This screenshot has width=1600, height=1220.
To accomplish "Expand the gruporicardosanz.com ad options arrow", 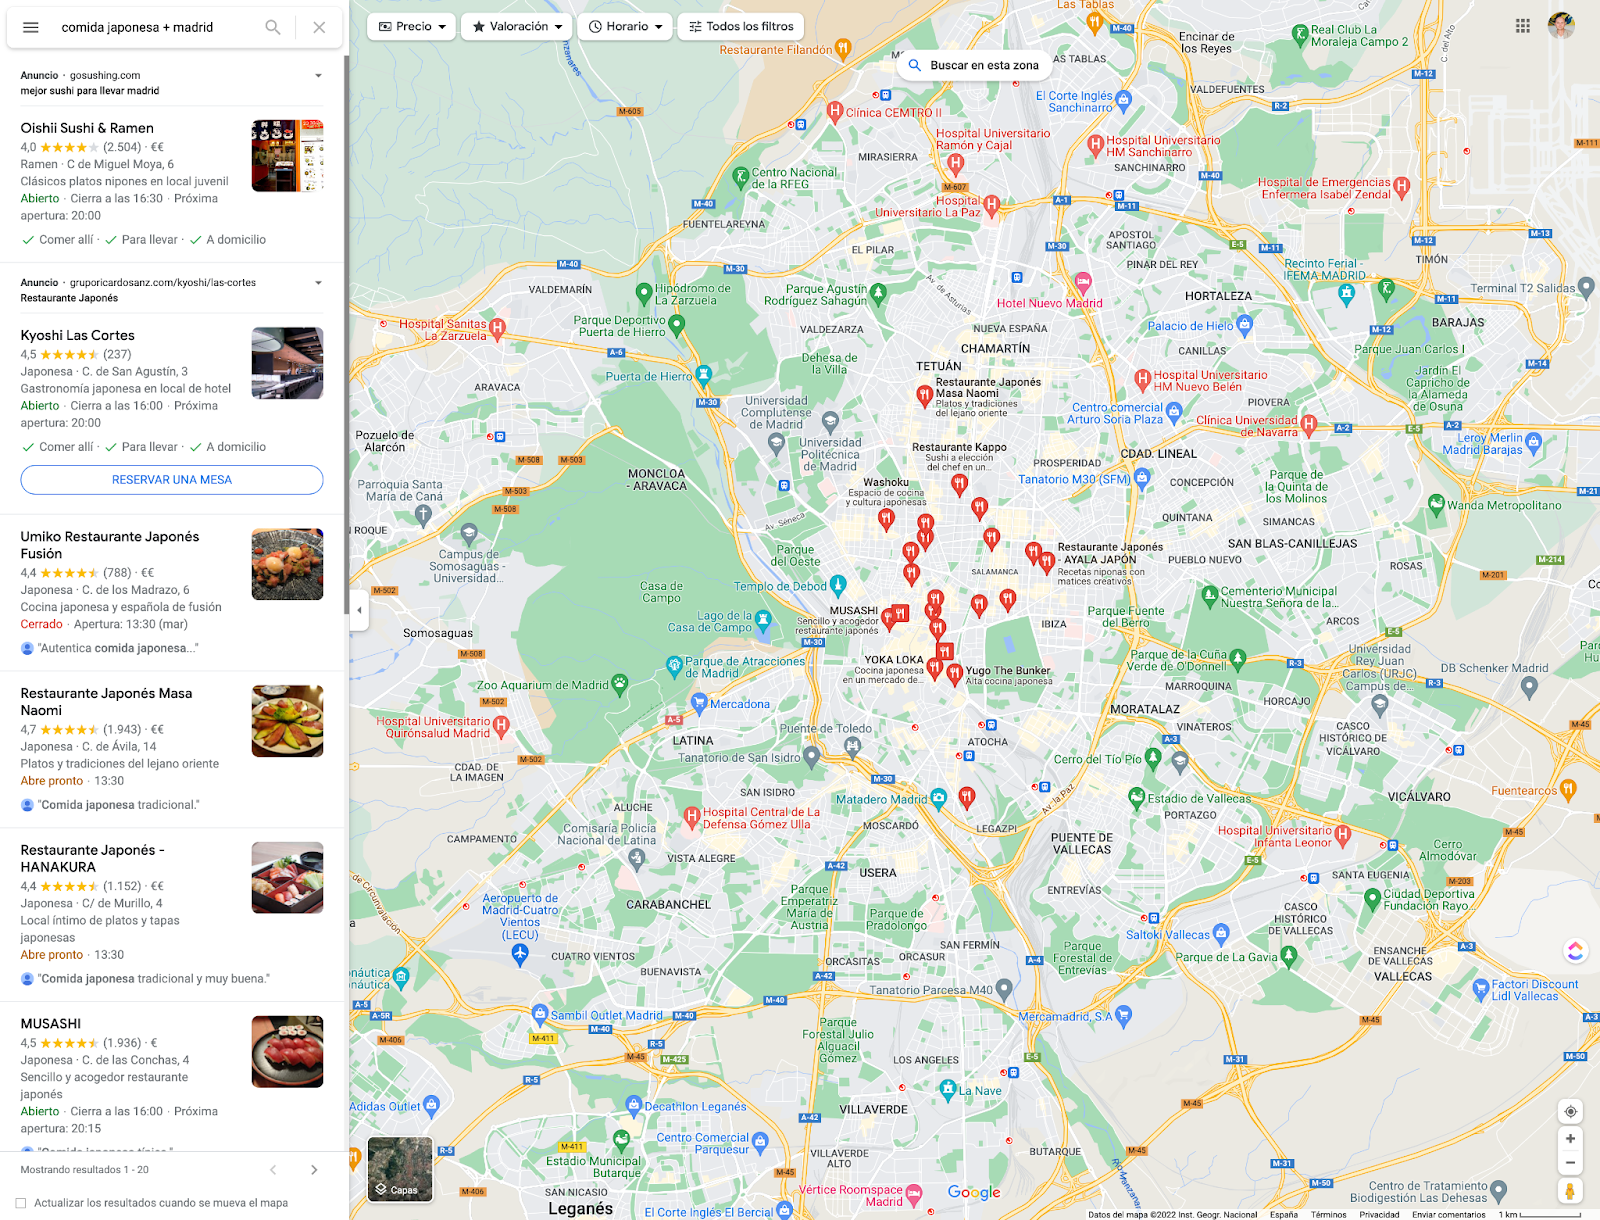I will click(x=319, y=283).
